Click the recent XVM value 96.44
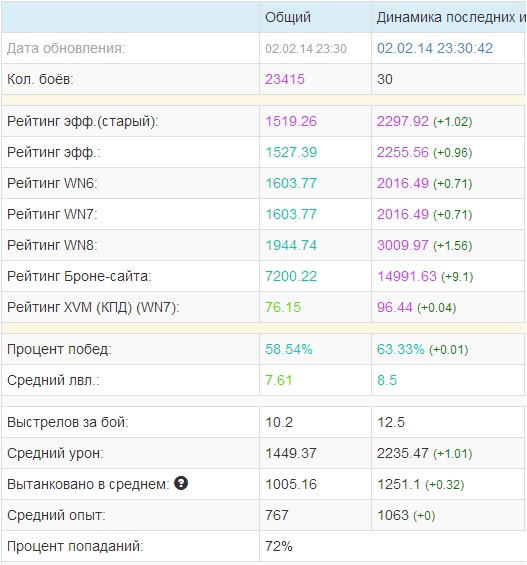The height and width of the screenshot is (565, 527). coord(394,307)
